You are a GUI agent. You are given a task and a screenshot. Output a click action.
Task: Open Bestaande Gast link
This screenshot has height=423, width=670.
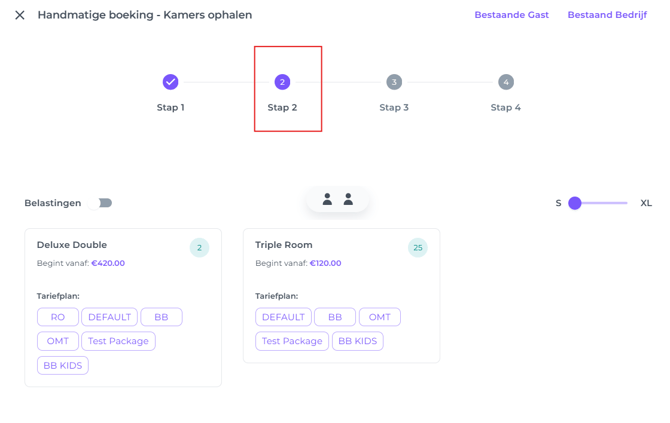coord(511,15)
